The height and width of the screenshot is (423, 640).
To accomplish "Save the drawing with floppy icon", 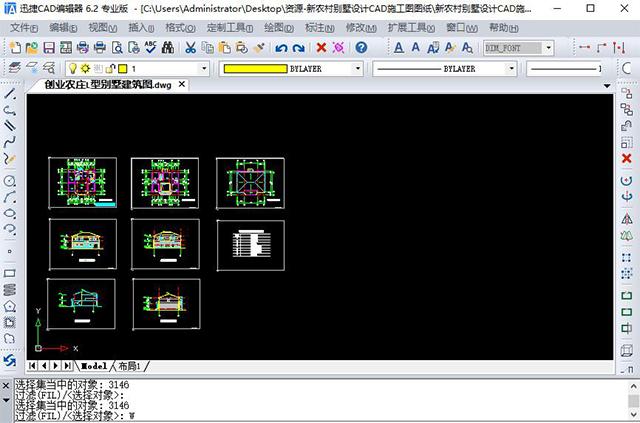I will click(x=49, y=48).
